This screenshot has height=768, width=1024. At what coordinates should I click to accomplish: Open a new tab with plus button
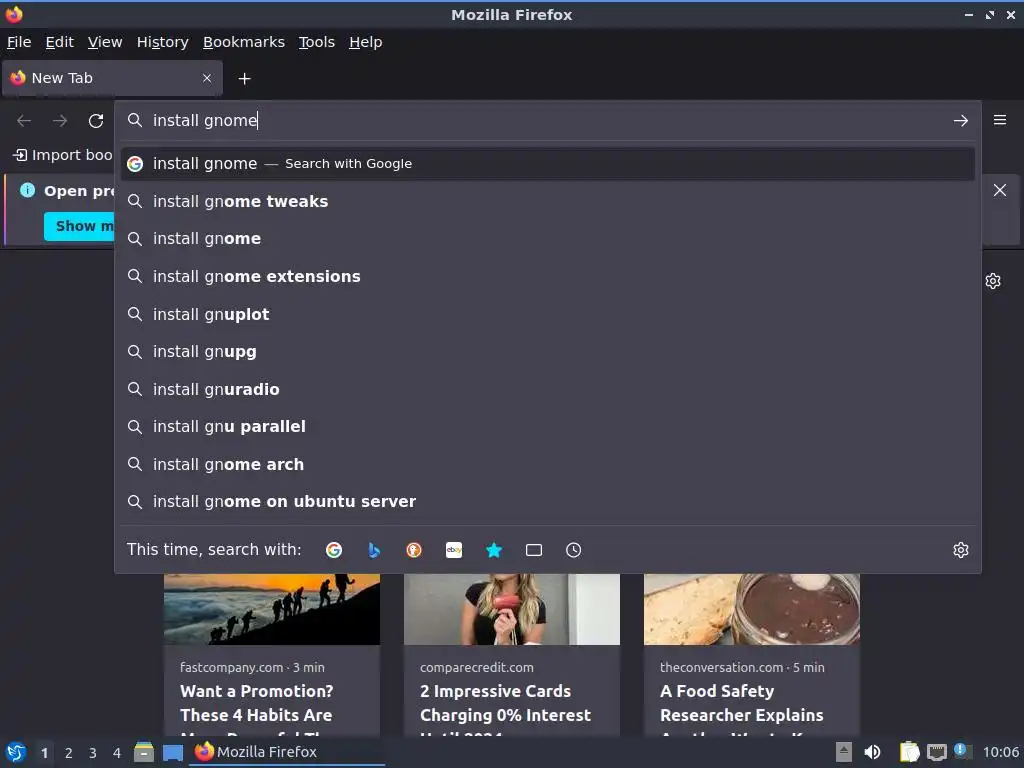[x=244, y=78]
